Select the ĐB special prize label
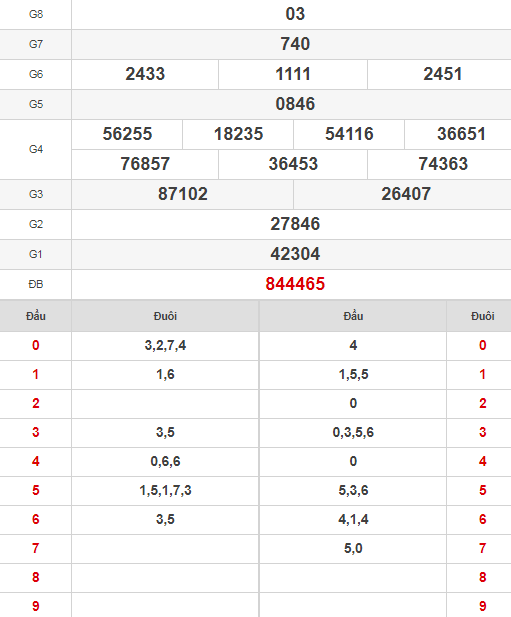The image size is (511, 617). 36,284
